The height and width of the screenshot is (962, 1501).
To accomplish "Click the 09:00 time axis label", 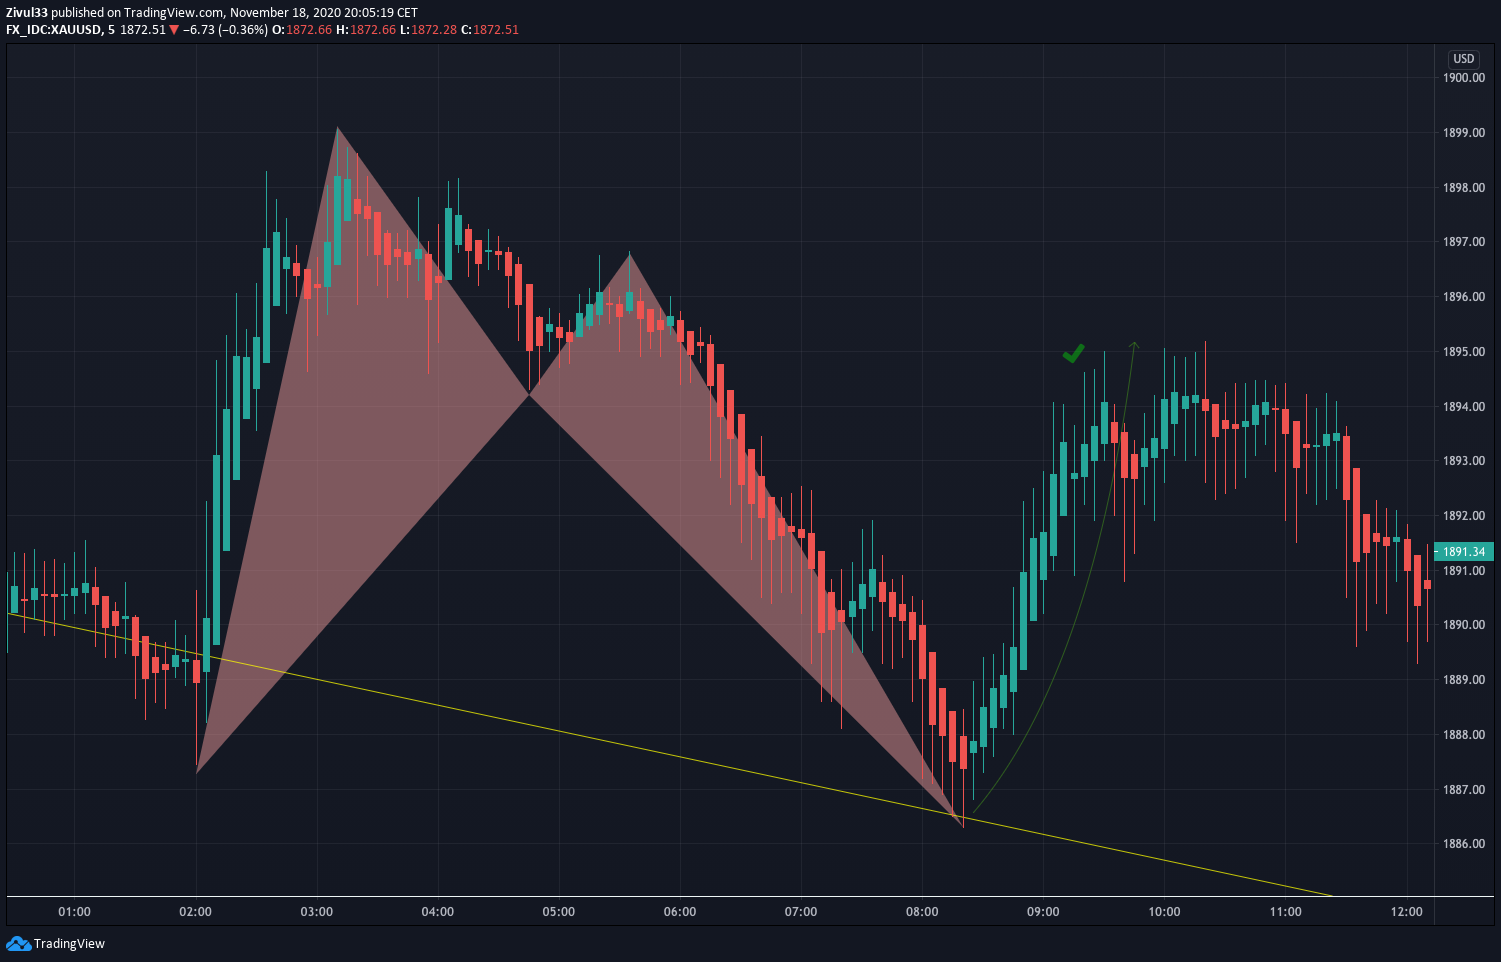I will [x=1043, y=912].
